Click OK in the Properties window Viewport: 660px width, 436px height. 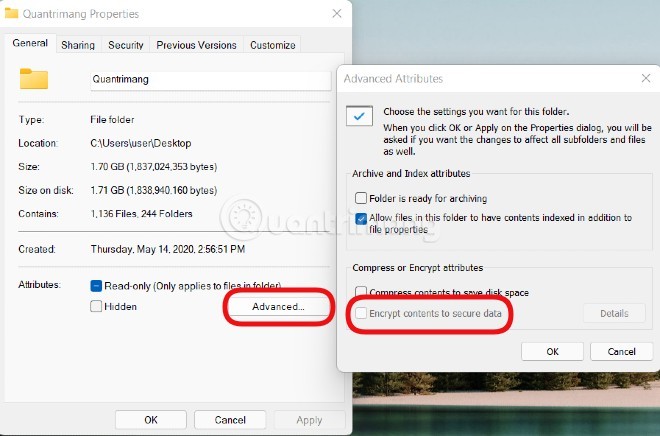coord(151,420)
